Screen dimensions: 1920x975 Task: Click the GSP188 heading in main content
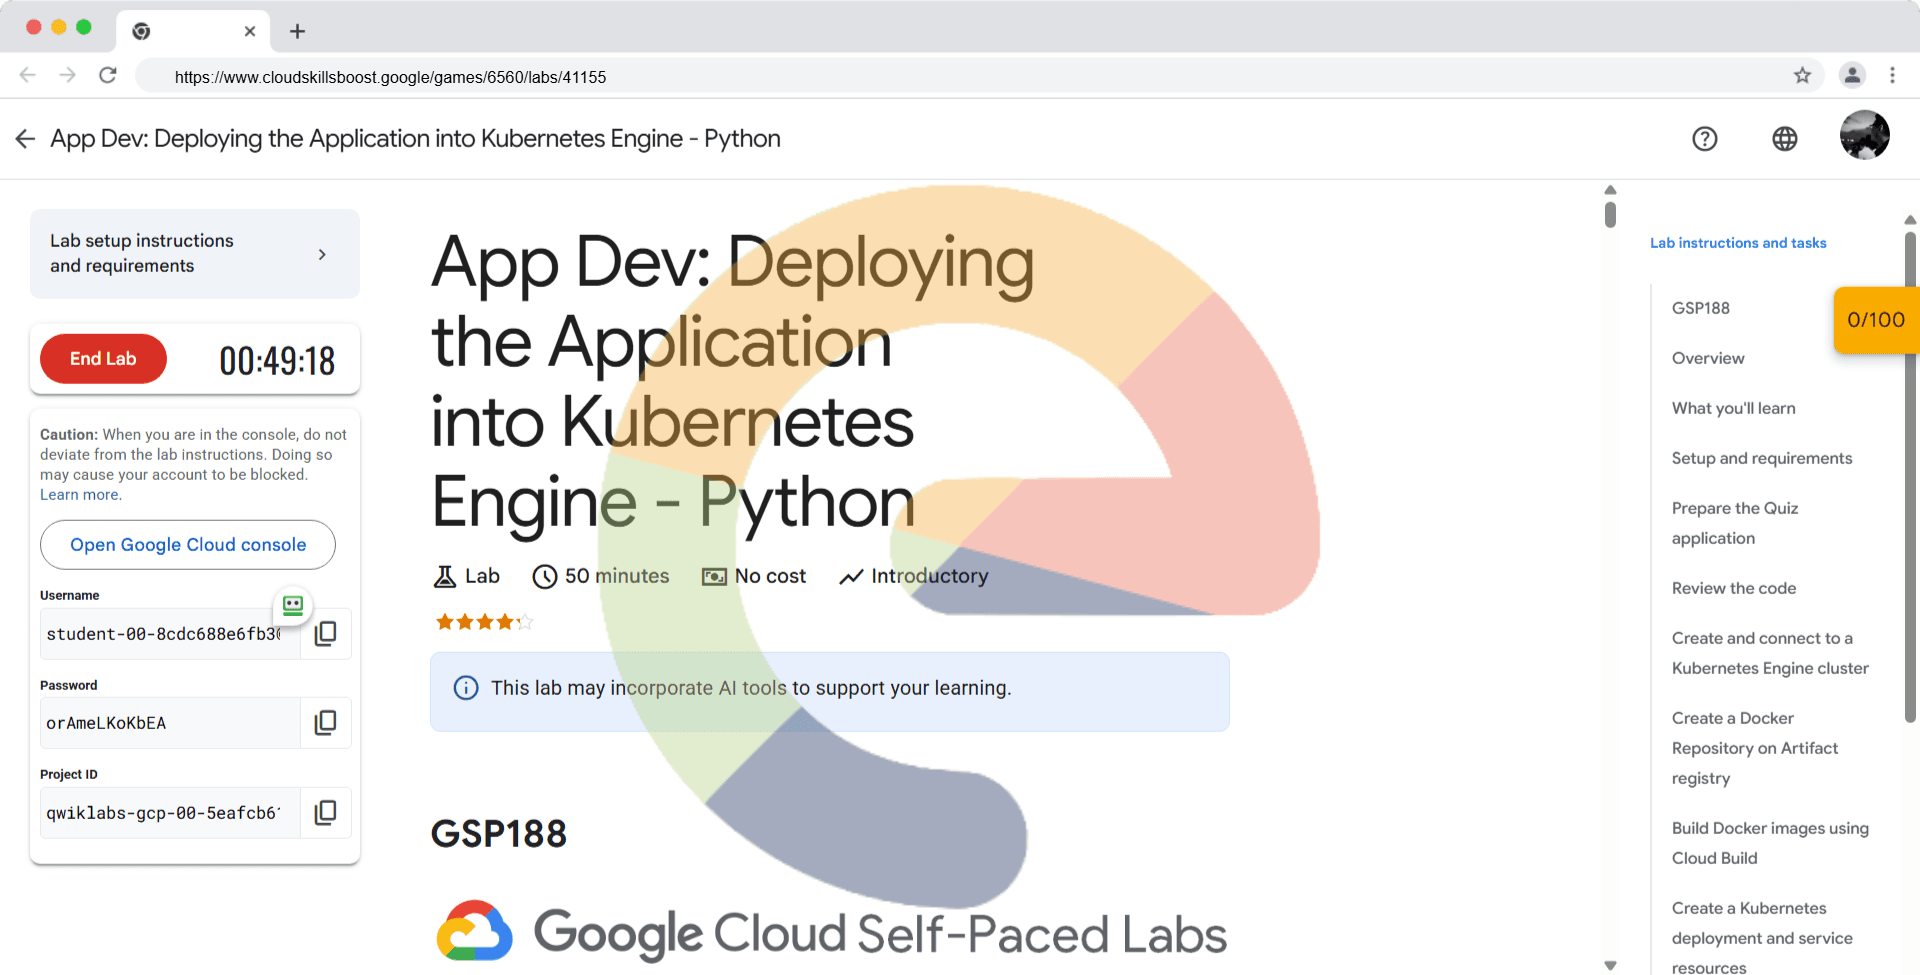pos(499,834)
